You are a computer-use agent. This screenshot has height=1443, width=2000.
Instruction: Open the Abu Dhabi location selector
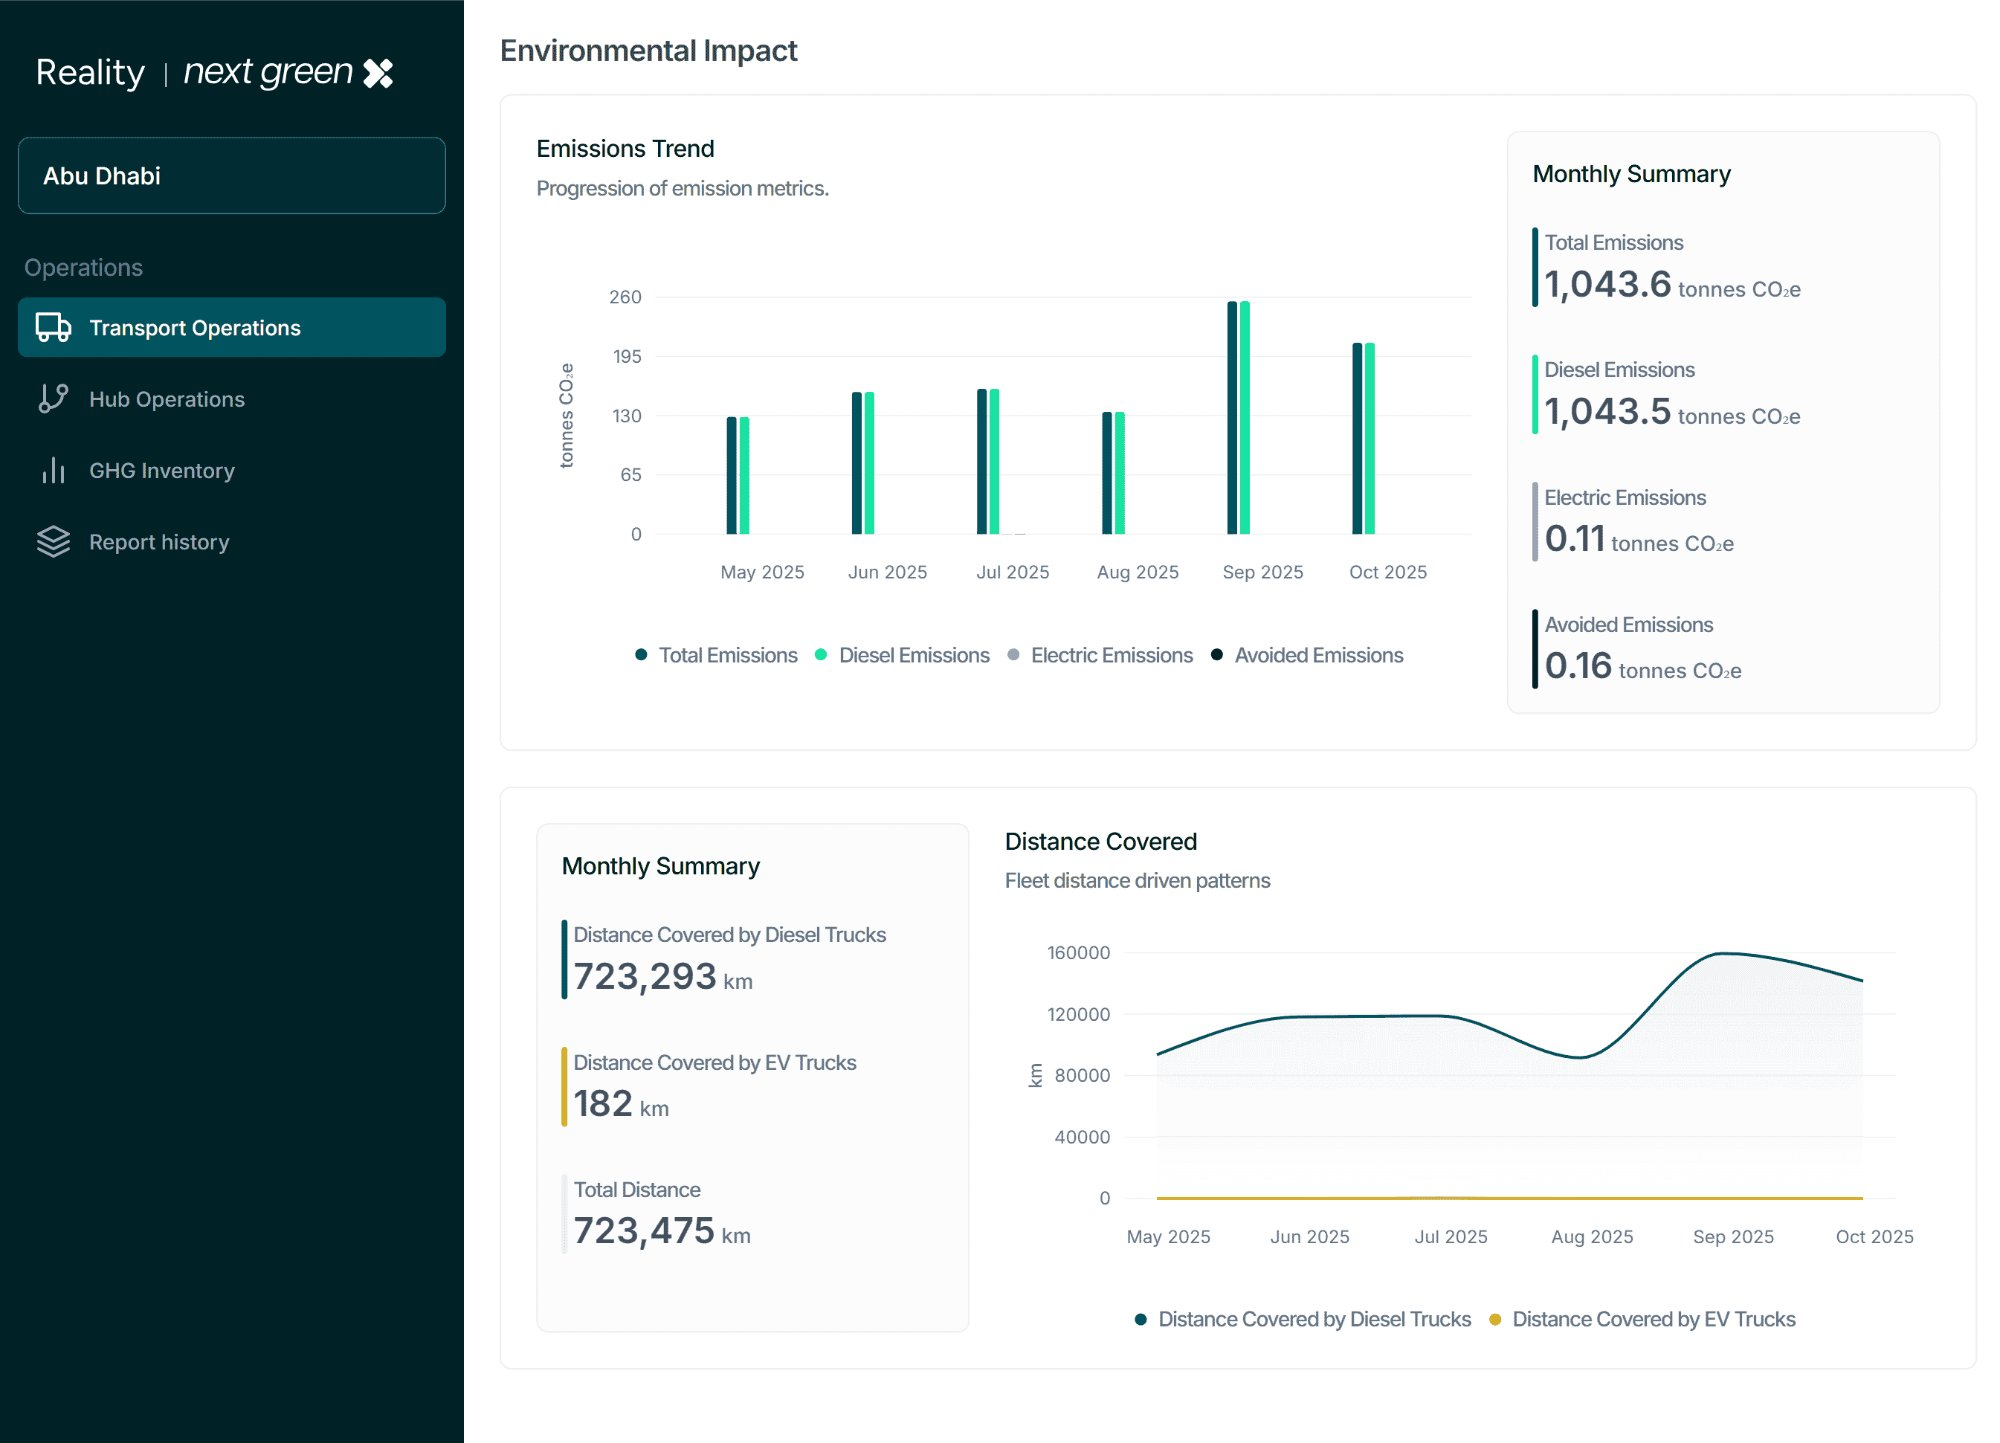(231, 176)
